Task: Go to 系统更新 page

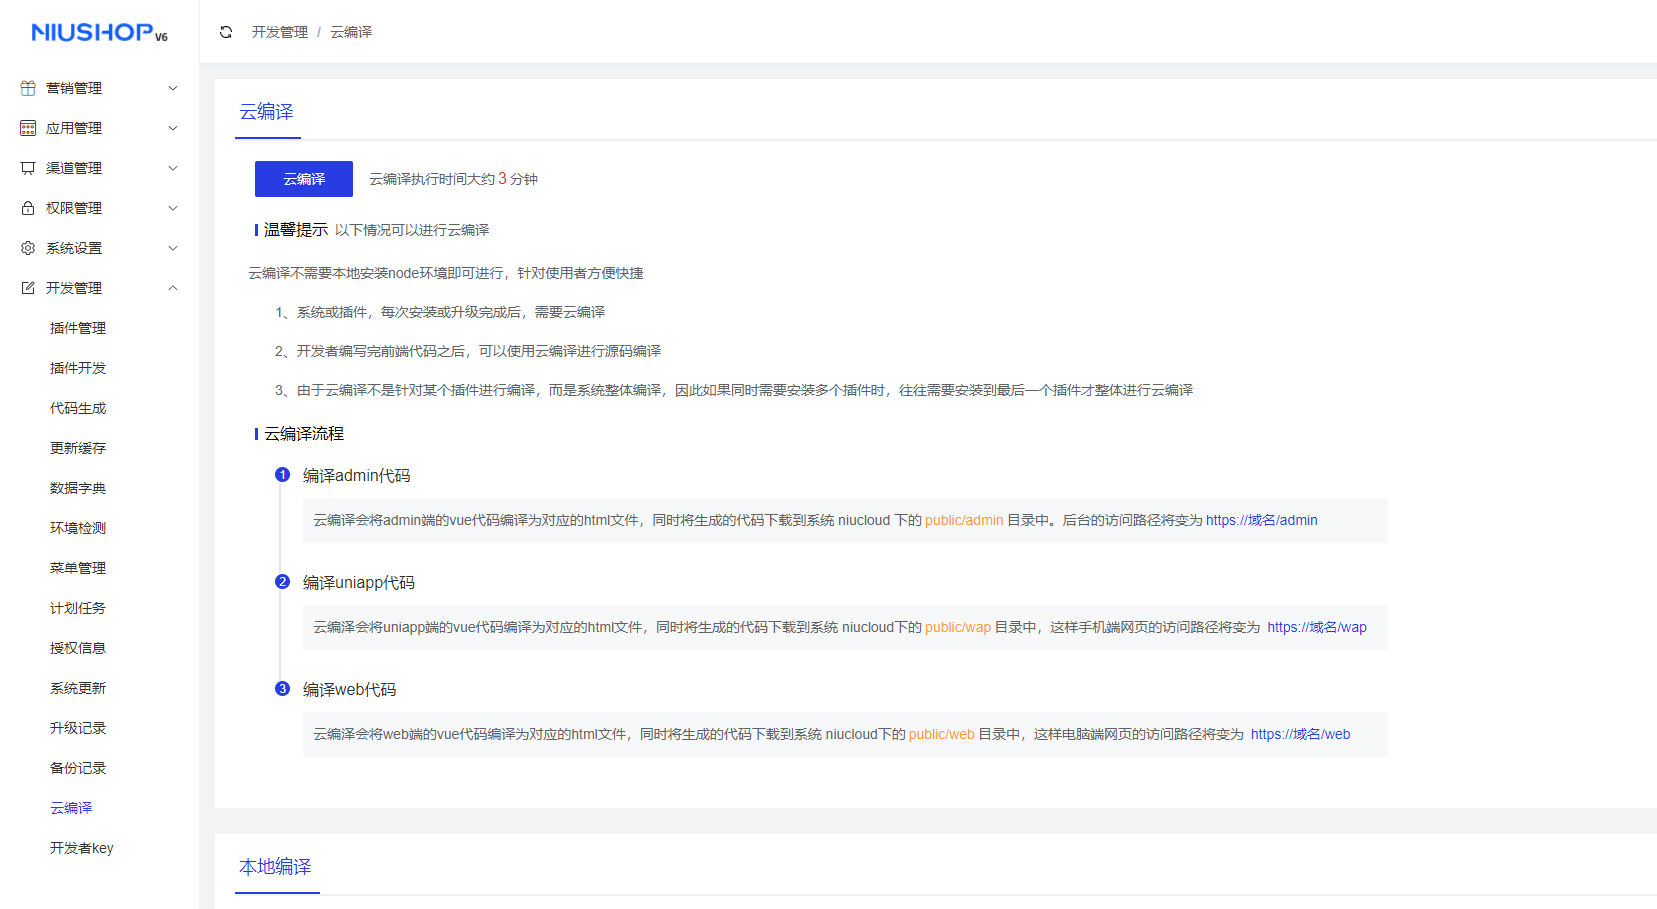Action: tap(78, 688)
